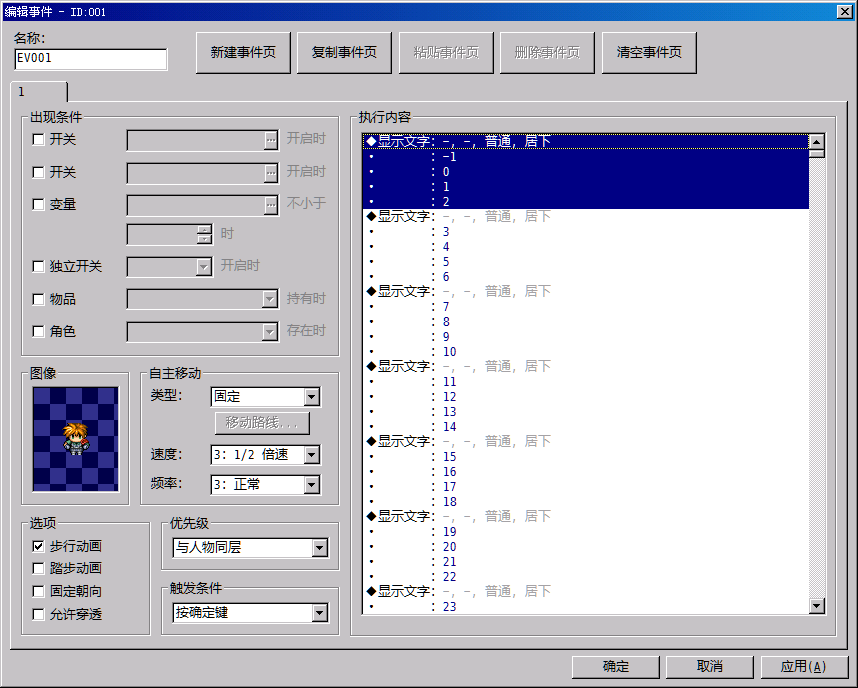This screenshot has height=688, width=858.
Task: Close the 编辑事件 dialog window
Action: (844, 11)
